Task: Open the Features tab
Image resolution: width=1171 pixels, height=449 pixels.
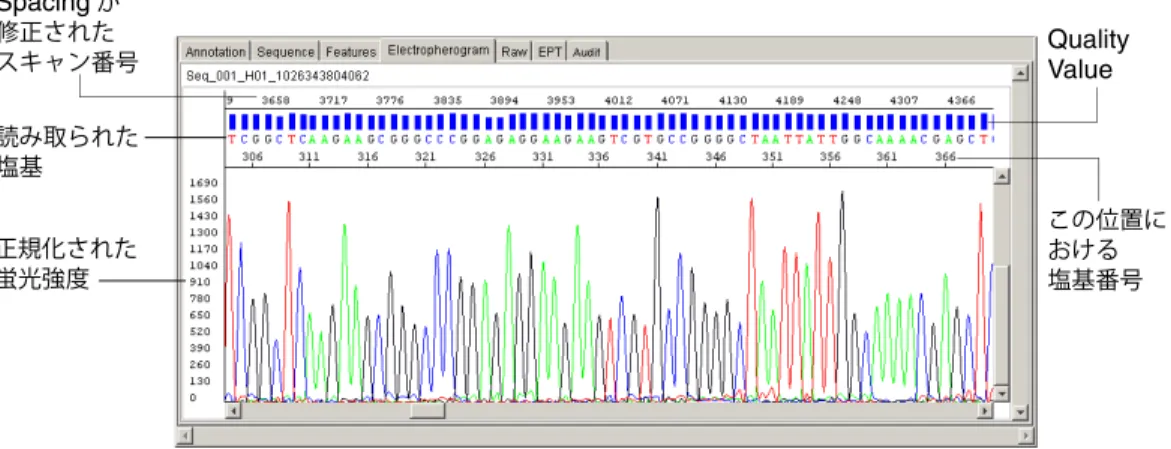Action: click(x=350, y=52)
